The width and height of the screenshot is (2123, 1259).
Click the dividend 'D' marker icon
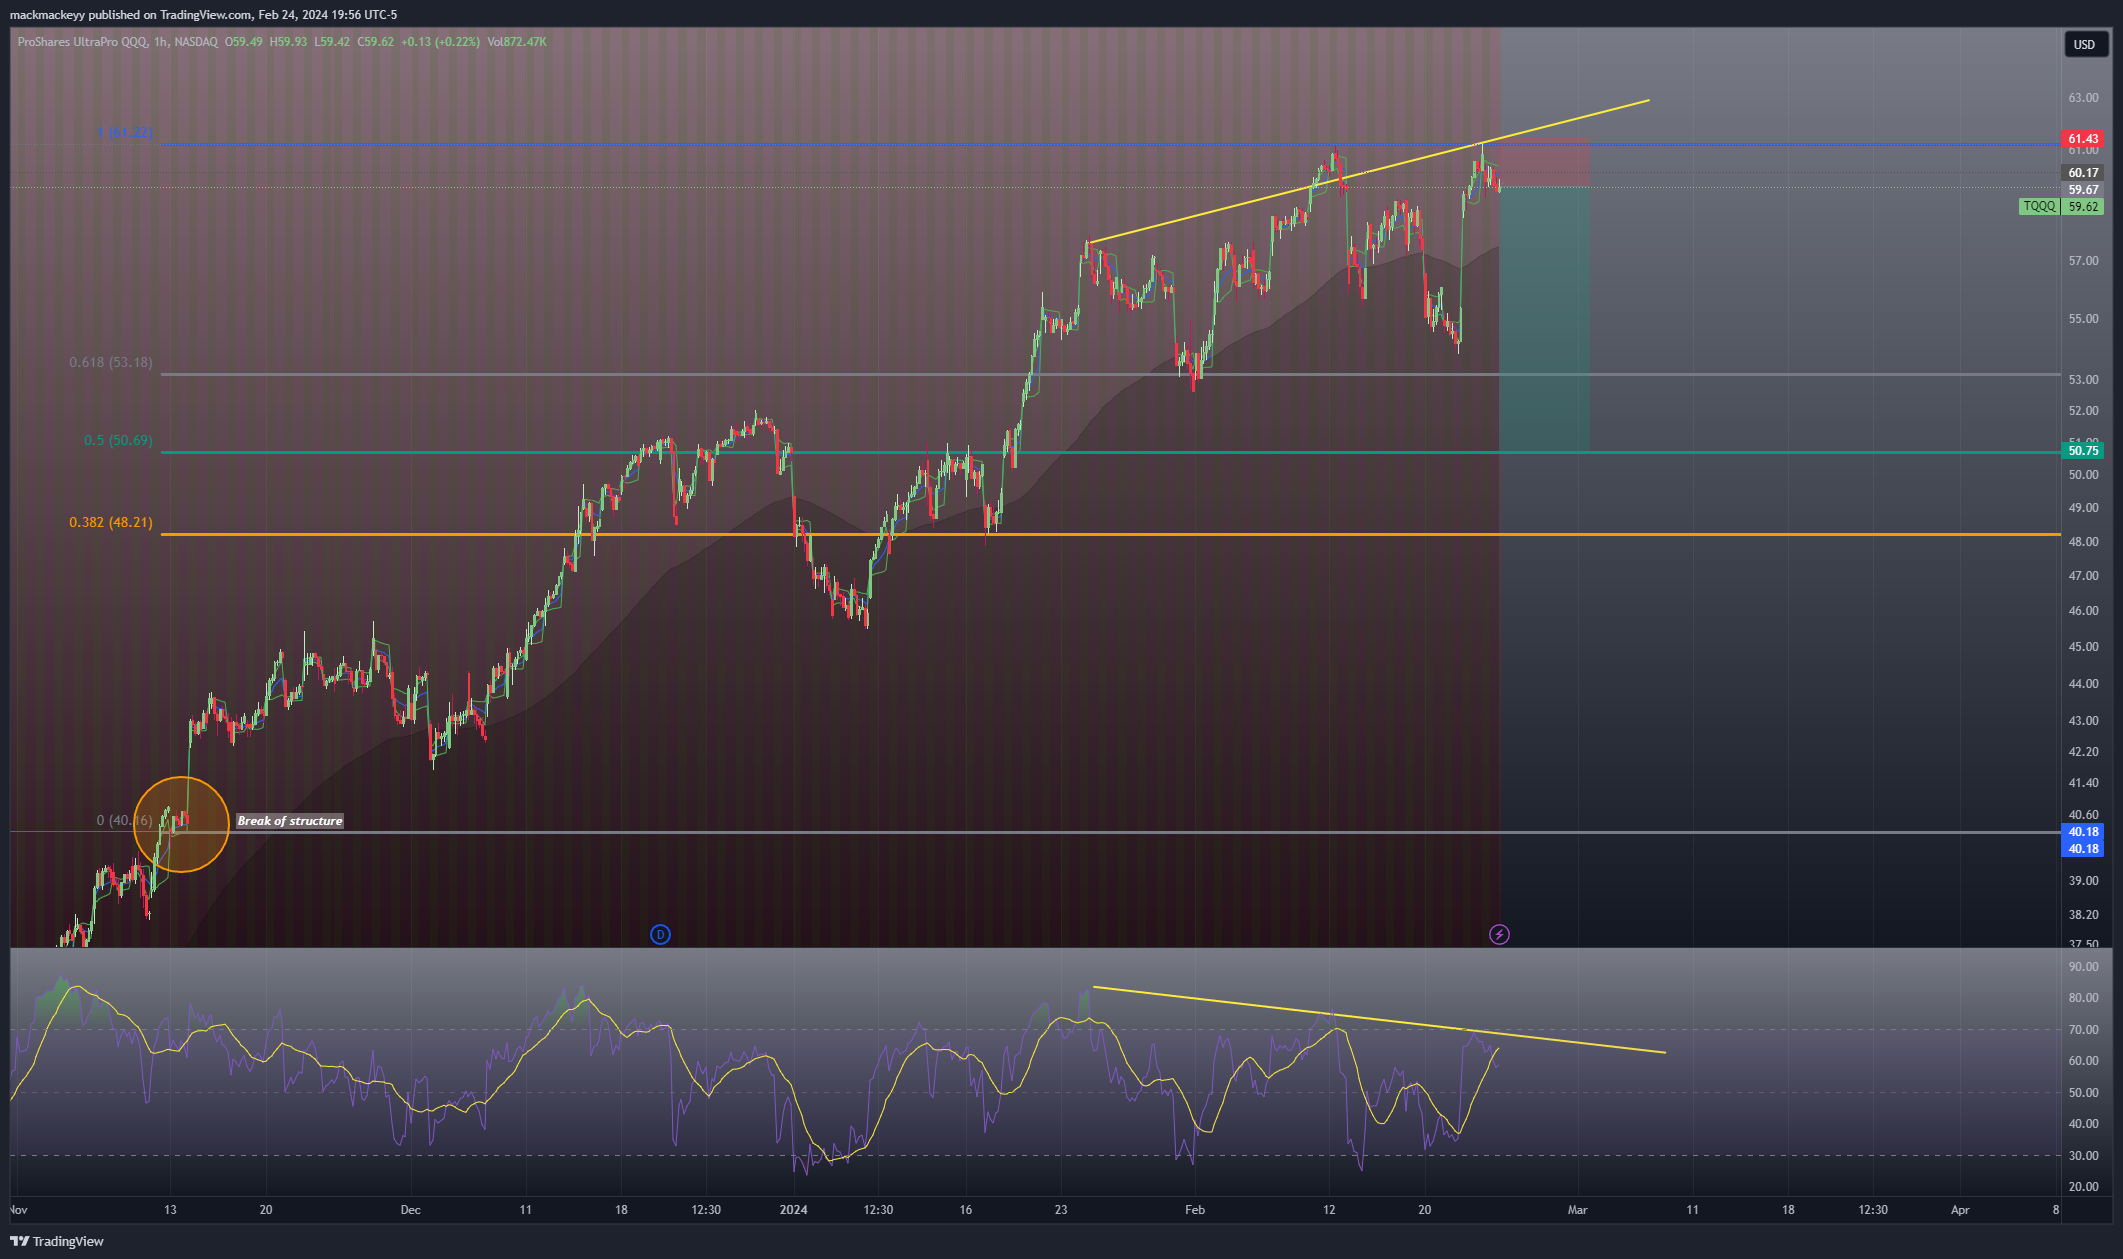pyautogui.click(x=660, y=934)
